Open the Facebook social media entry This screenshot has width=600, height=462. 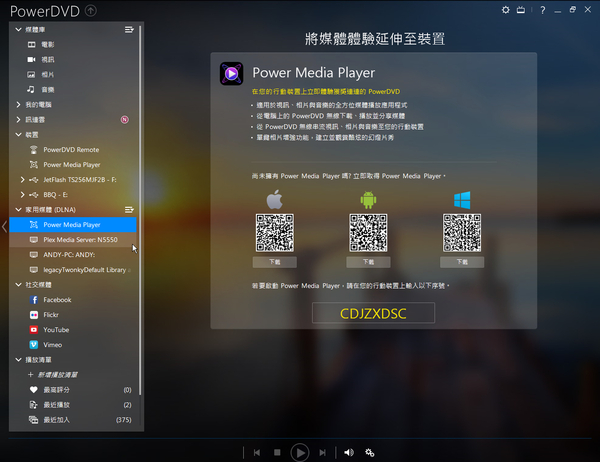pos(56,299)
